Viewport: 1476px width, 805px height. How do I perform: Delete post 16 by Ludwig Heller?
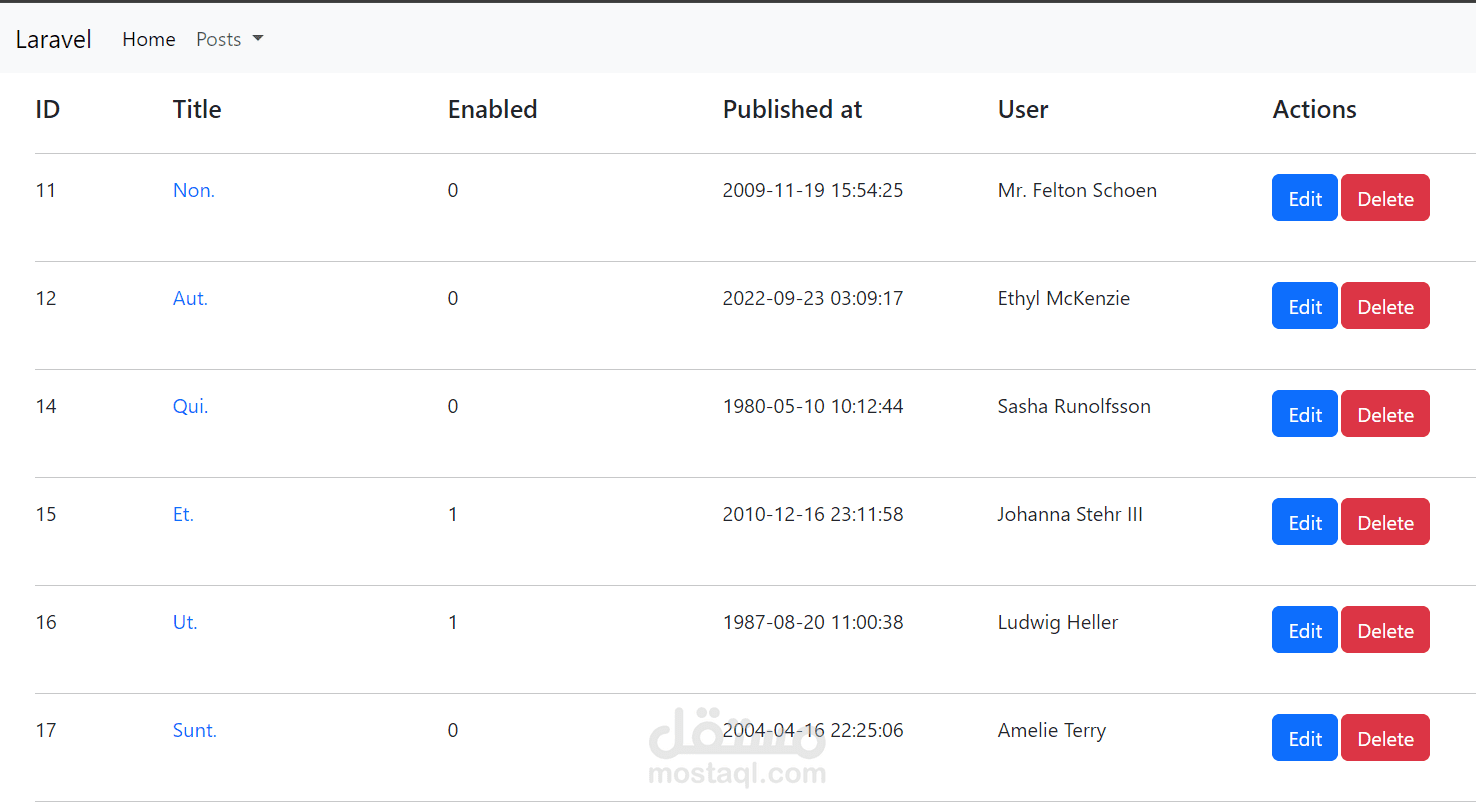pos(1385,630)
